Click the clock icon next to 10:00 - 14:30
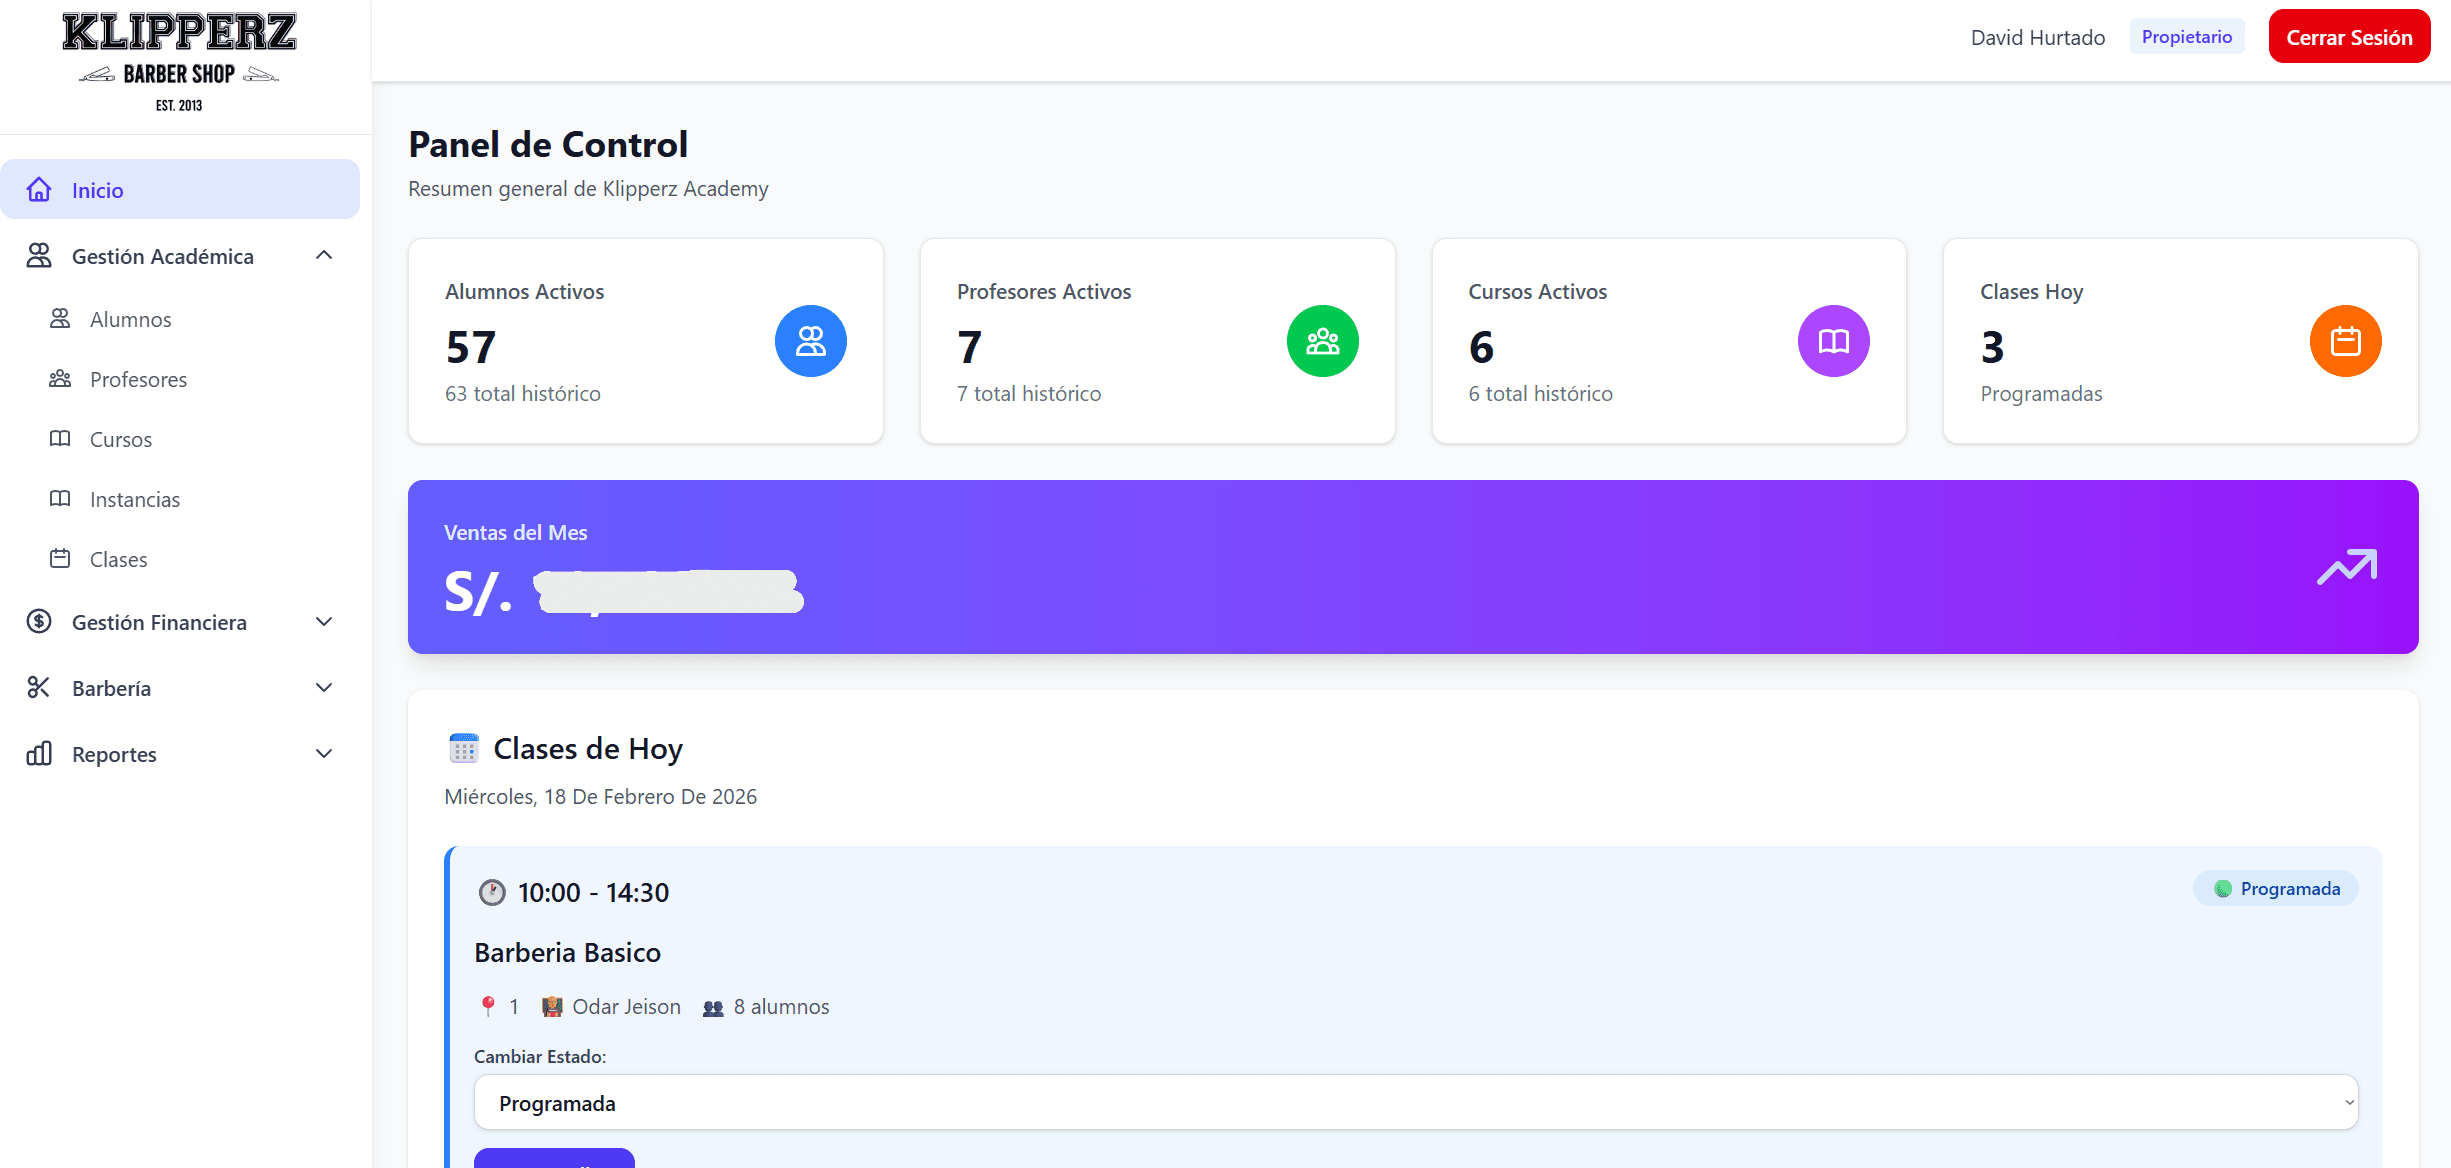Image resolution: width=2451 pixels, height=1168 pixels. 492,892
